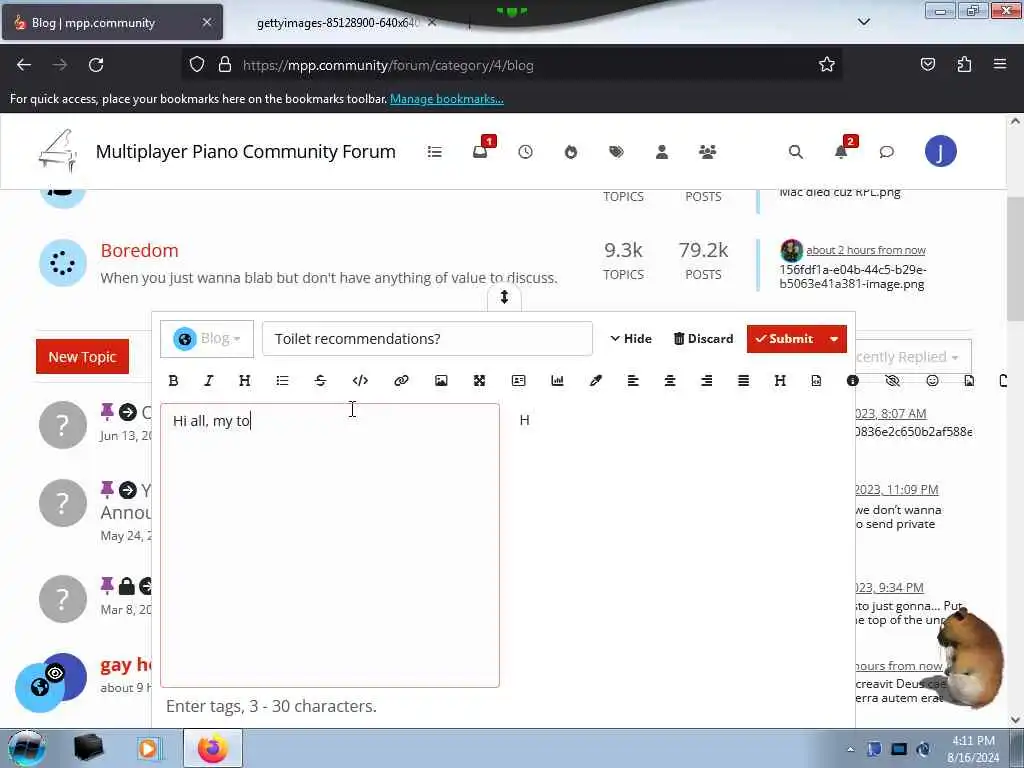Click the site padlock icon
The width and height of the screenshot is (1024, 768).
[225, 65]
